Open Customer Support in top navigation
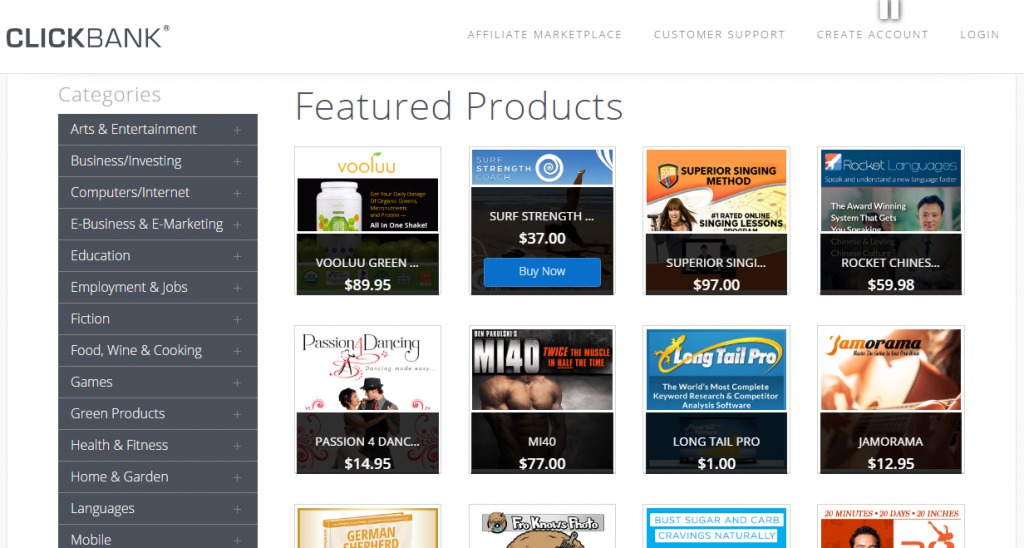This screenshot has width=1024, height=548. (x=719, y=35)
